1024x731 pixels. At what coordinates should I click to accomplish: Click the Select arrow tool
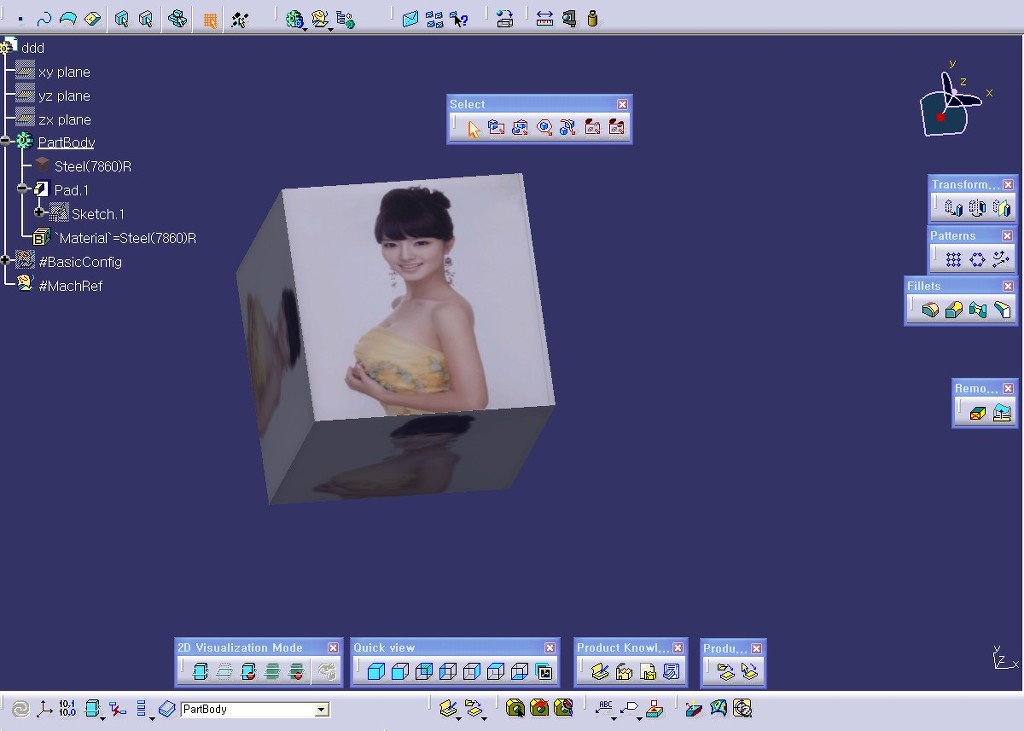[x=473, y=128]
